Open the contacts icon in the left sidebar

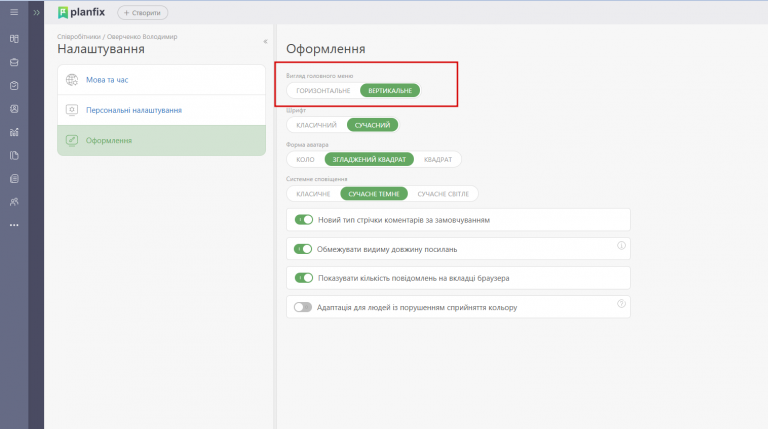click(x=14, y=108)
